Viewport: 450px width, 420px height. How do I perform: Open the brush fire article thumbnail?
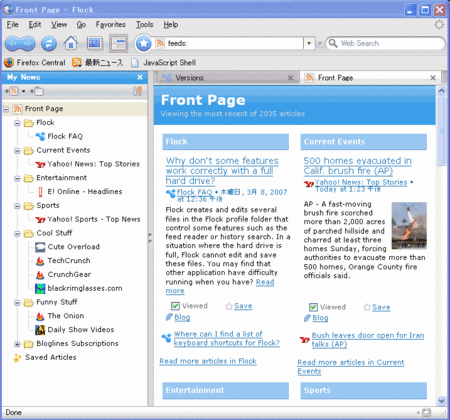click(409, 226)
